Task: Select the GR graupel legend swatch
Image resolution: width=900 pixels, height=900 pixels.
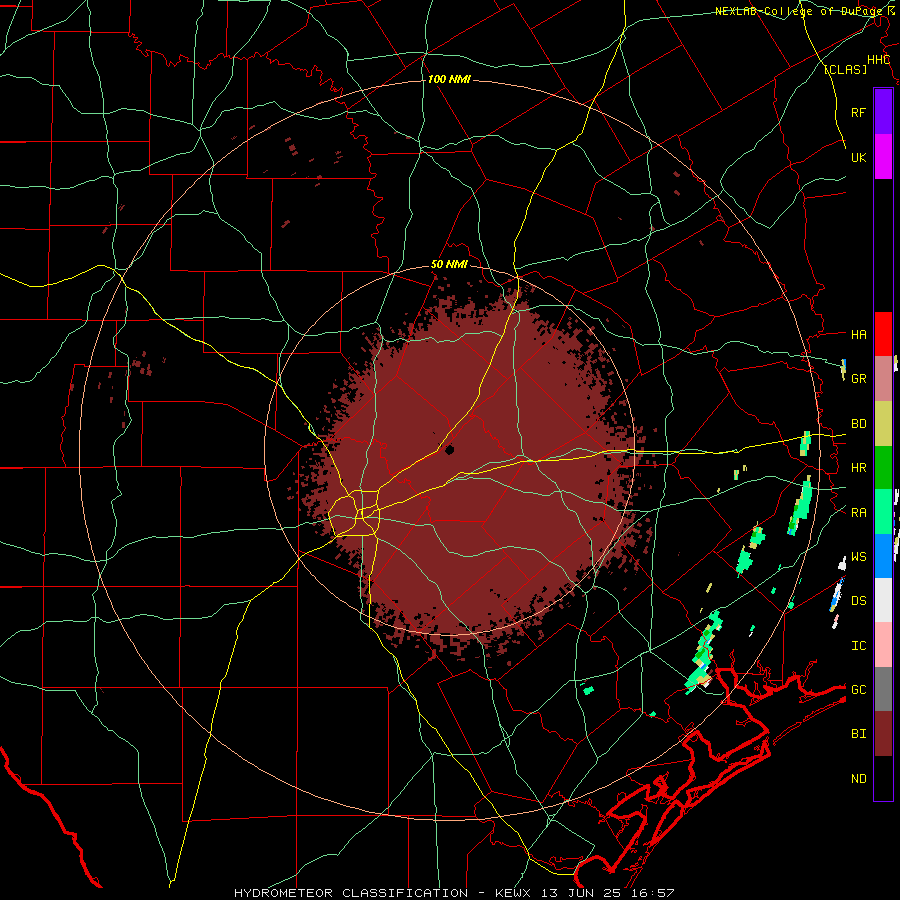Action: (x=883, y=379)
